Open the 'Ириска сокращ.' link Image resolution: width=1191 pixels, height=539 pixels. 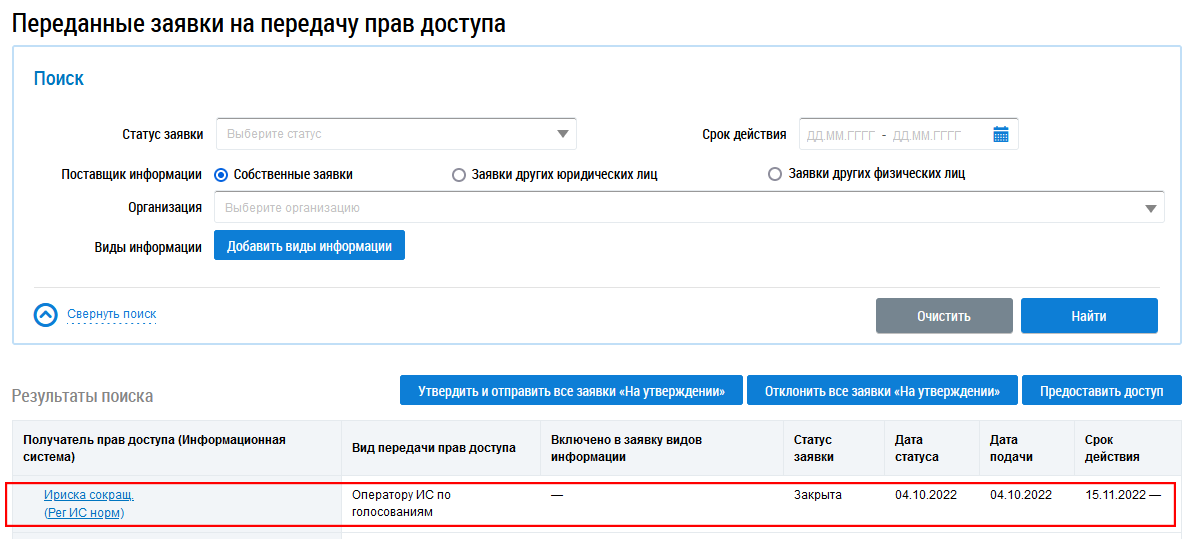89,495
